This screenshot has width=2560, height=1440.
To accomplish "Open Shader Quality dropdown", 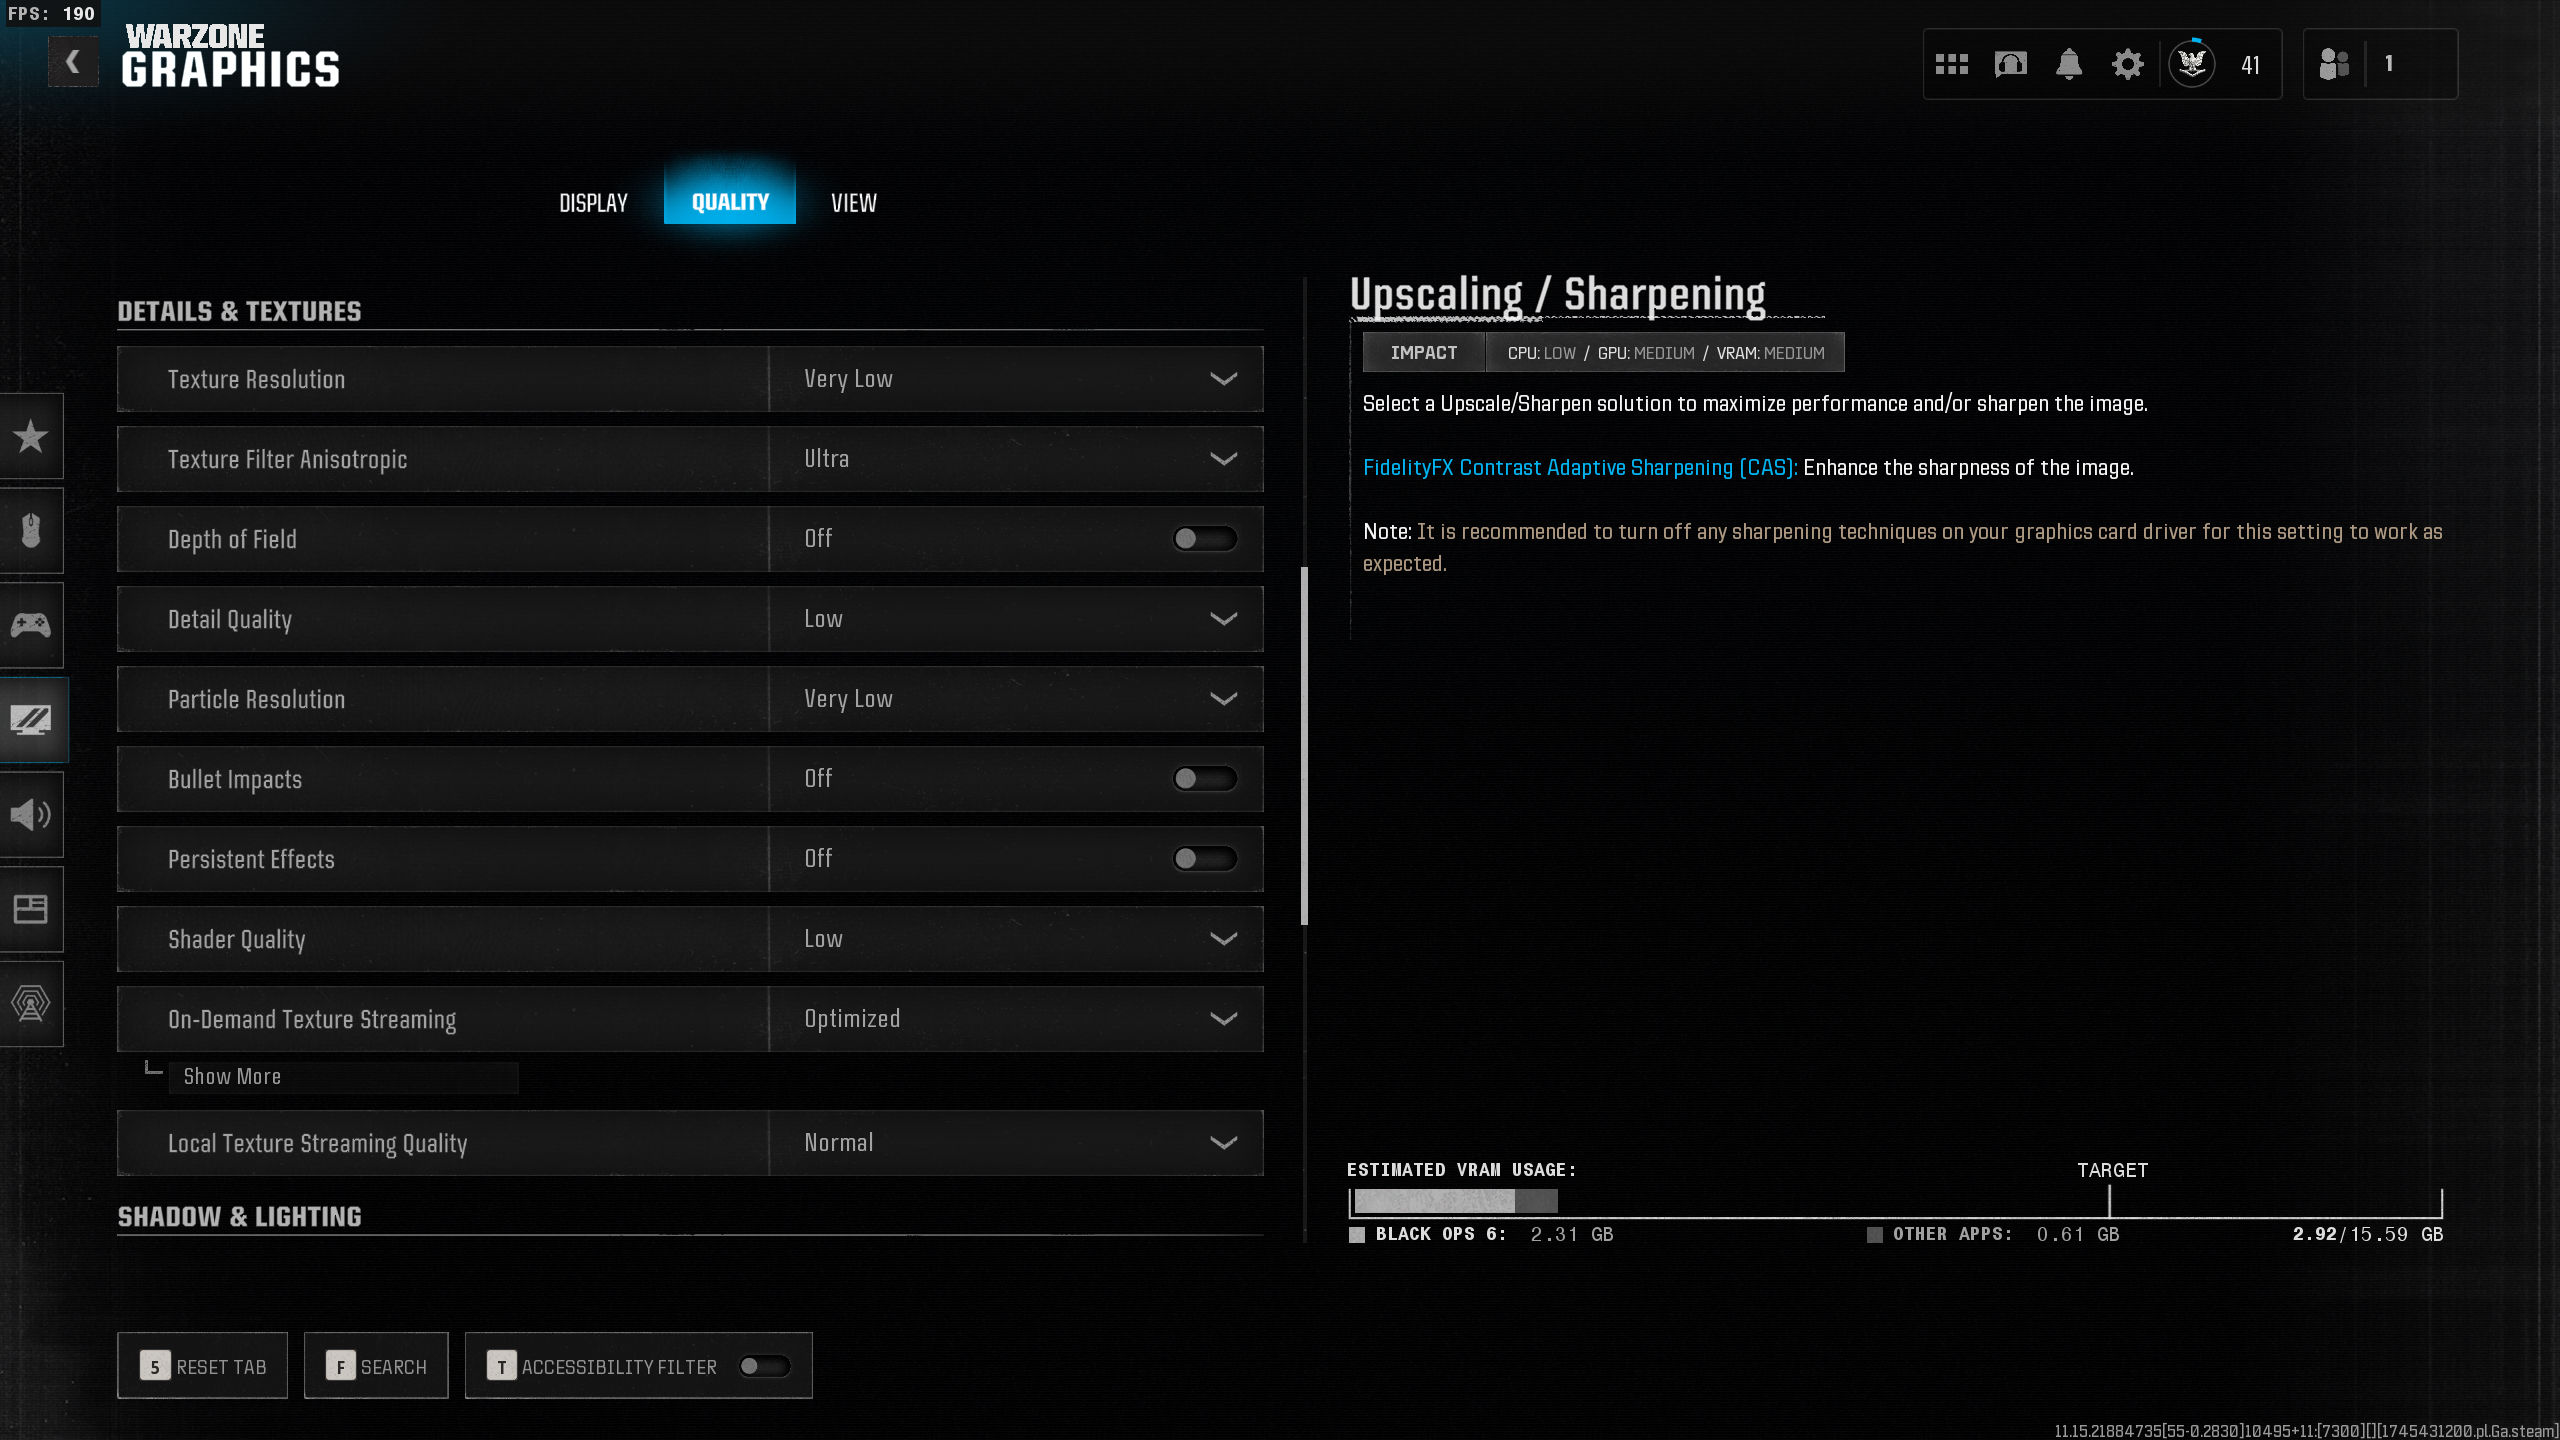I will [1015, 939].
